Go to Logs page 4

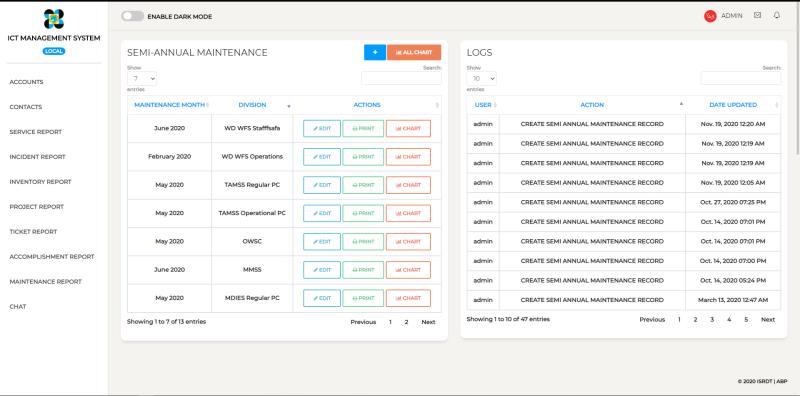point(729,319)
